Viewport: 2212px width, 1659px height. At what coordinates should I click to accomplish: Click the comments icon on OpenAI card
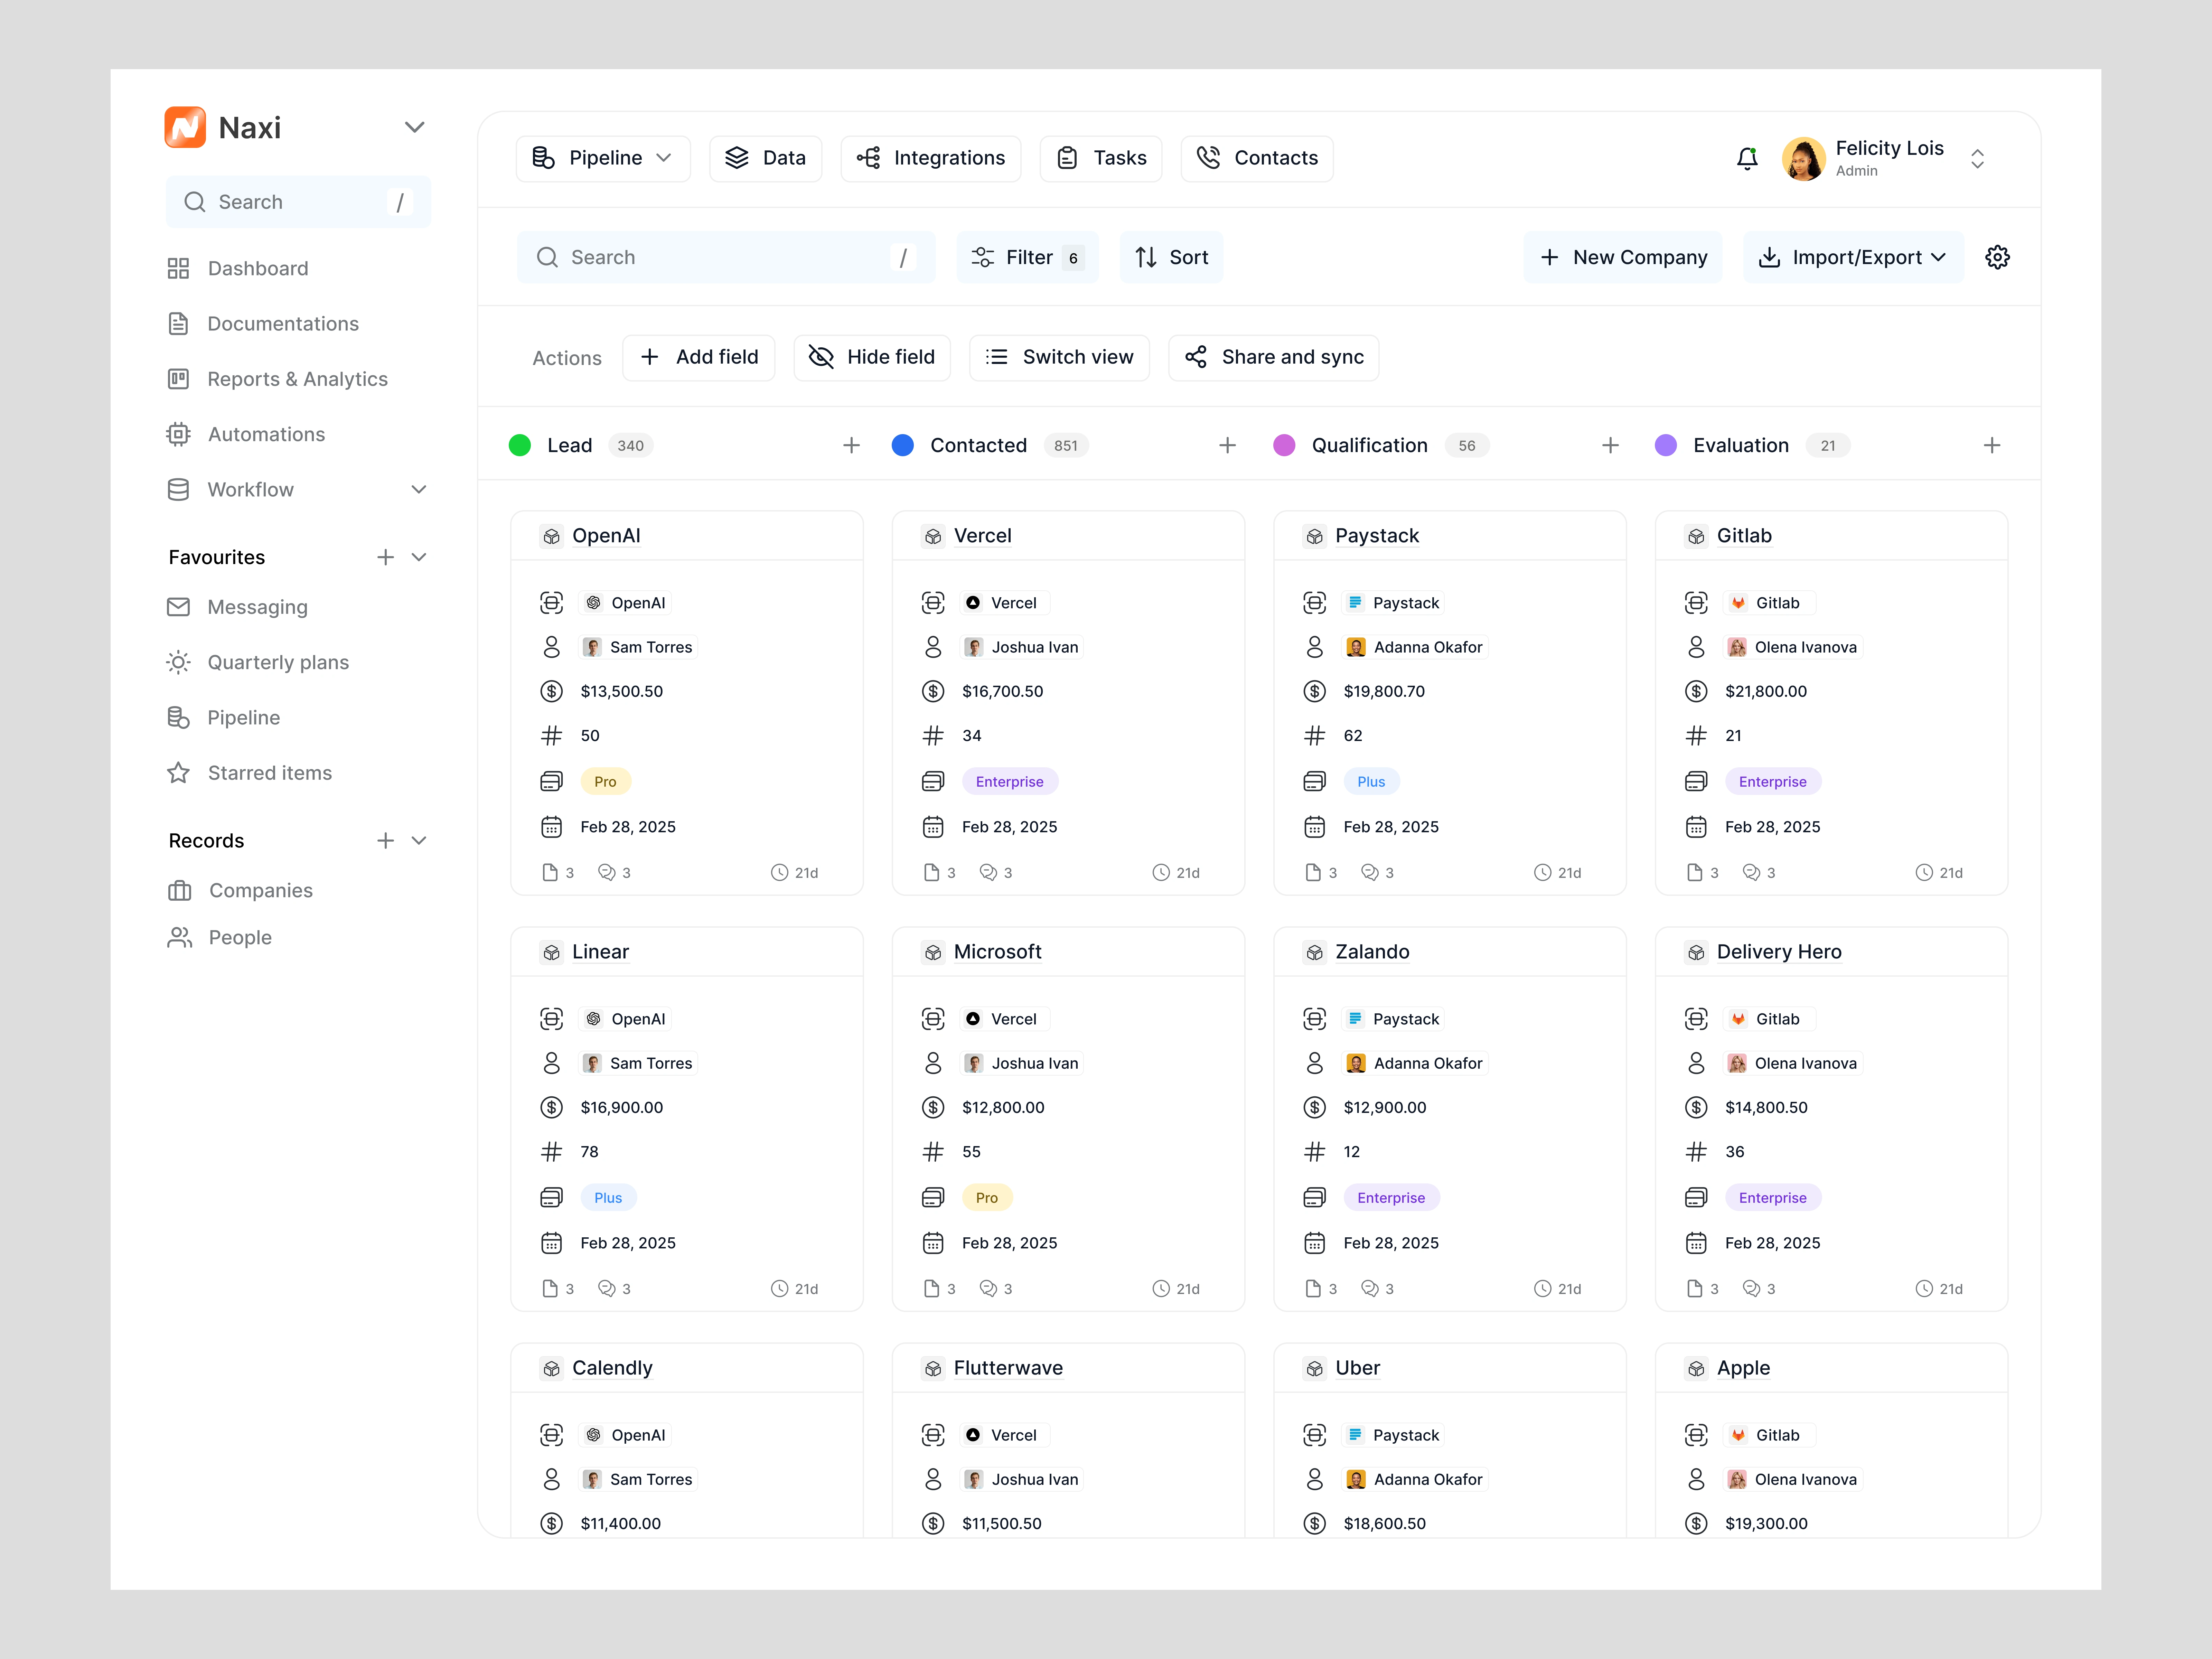(x=606, y=872)
